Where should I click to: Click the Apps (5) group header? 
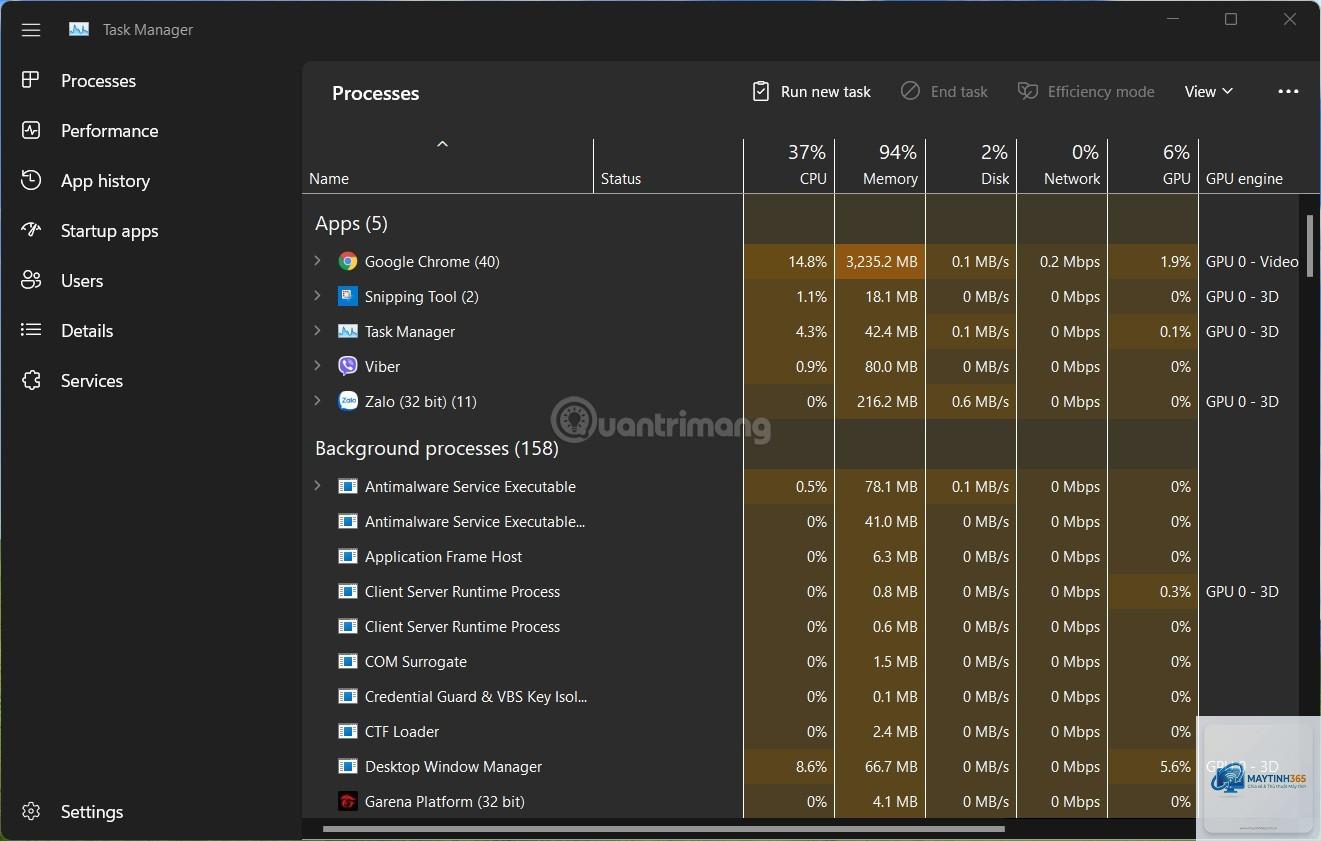pos(351,223)
